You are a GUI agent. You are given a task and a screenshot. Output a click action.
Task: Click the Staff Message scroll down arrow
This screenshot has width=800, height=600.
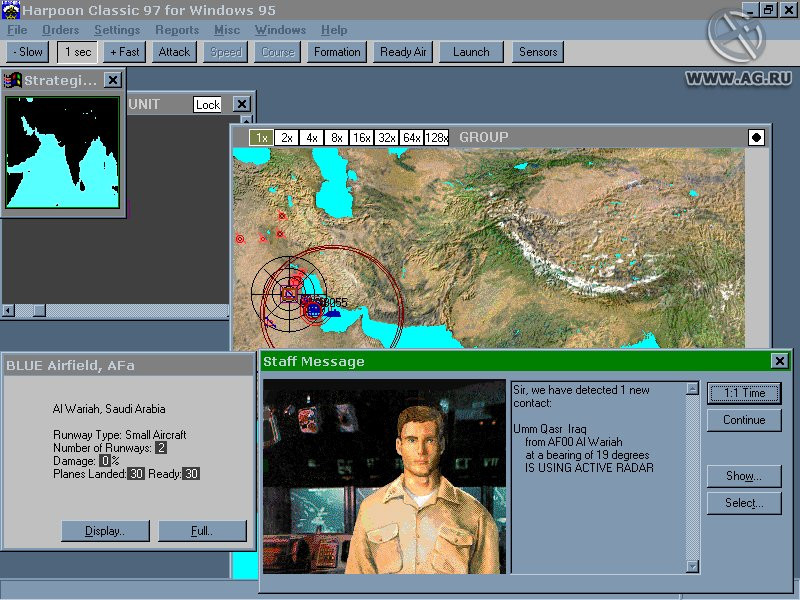click(x=692, y=566)
